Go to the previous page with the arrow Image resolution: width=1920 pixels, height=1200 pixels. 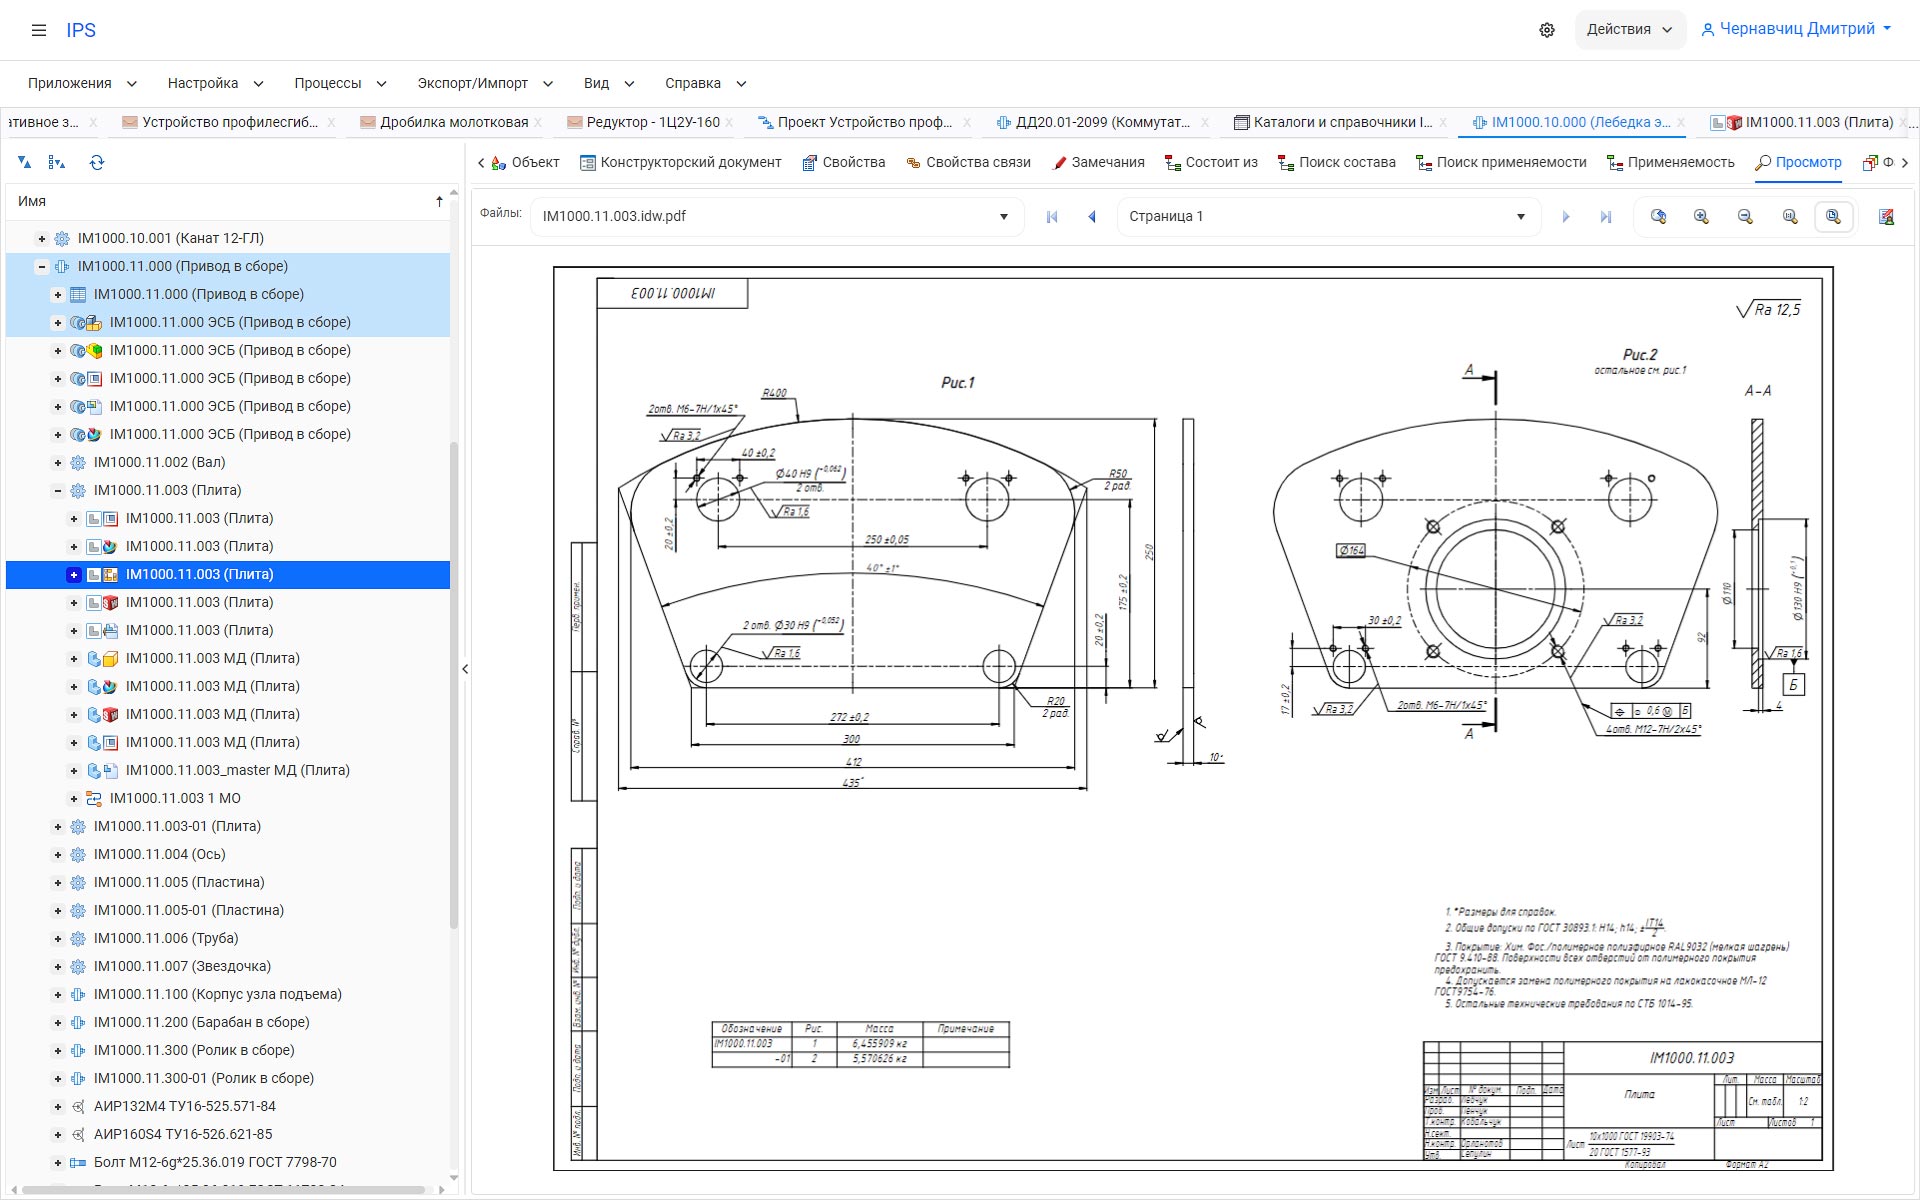[x=1092, y=217]
